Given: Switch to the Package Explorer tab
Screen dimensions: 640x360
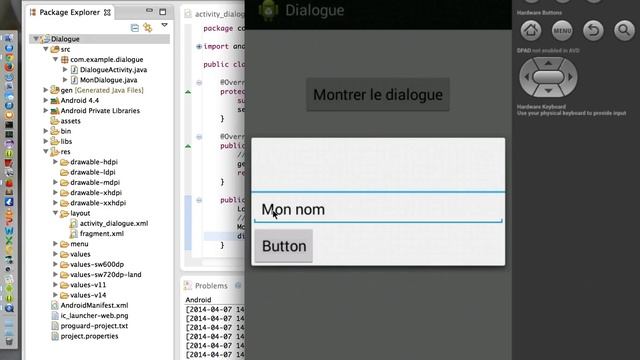Looking at the screenshot, I should pos(69,13).
